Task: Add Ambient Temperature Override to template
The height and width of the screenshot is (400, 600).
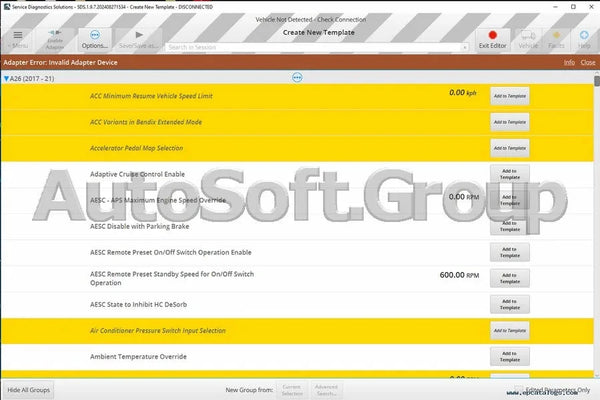Action: point(510,356)
